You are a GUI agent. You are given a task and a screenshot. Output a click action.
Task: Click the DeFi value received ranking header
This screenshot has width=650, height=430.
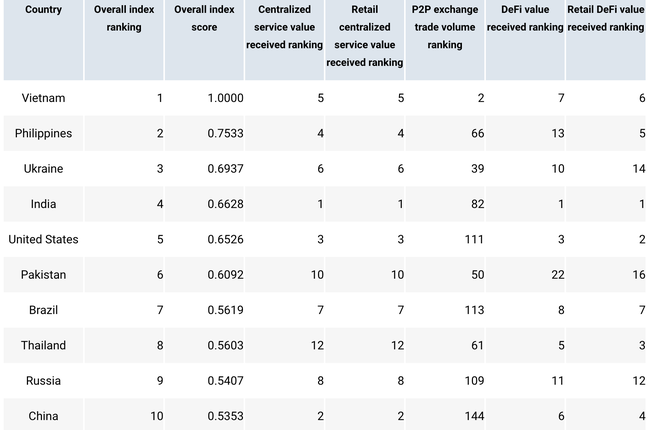(x=525, y=18)
